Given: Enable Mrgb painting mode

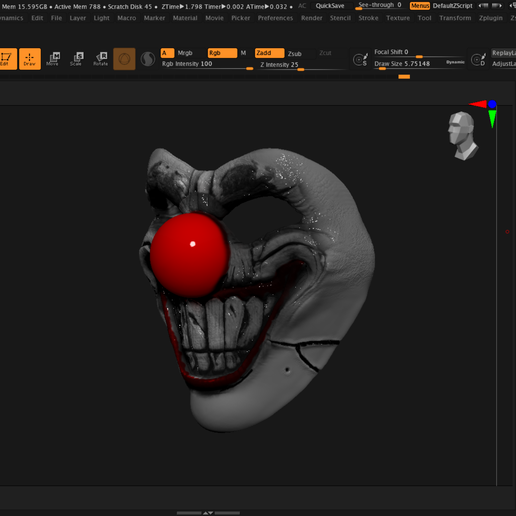Looking at the screenshot, I should point(185,53).
